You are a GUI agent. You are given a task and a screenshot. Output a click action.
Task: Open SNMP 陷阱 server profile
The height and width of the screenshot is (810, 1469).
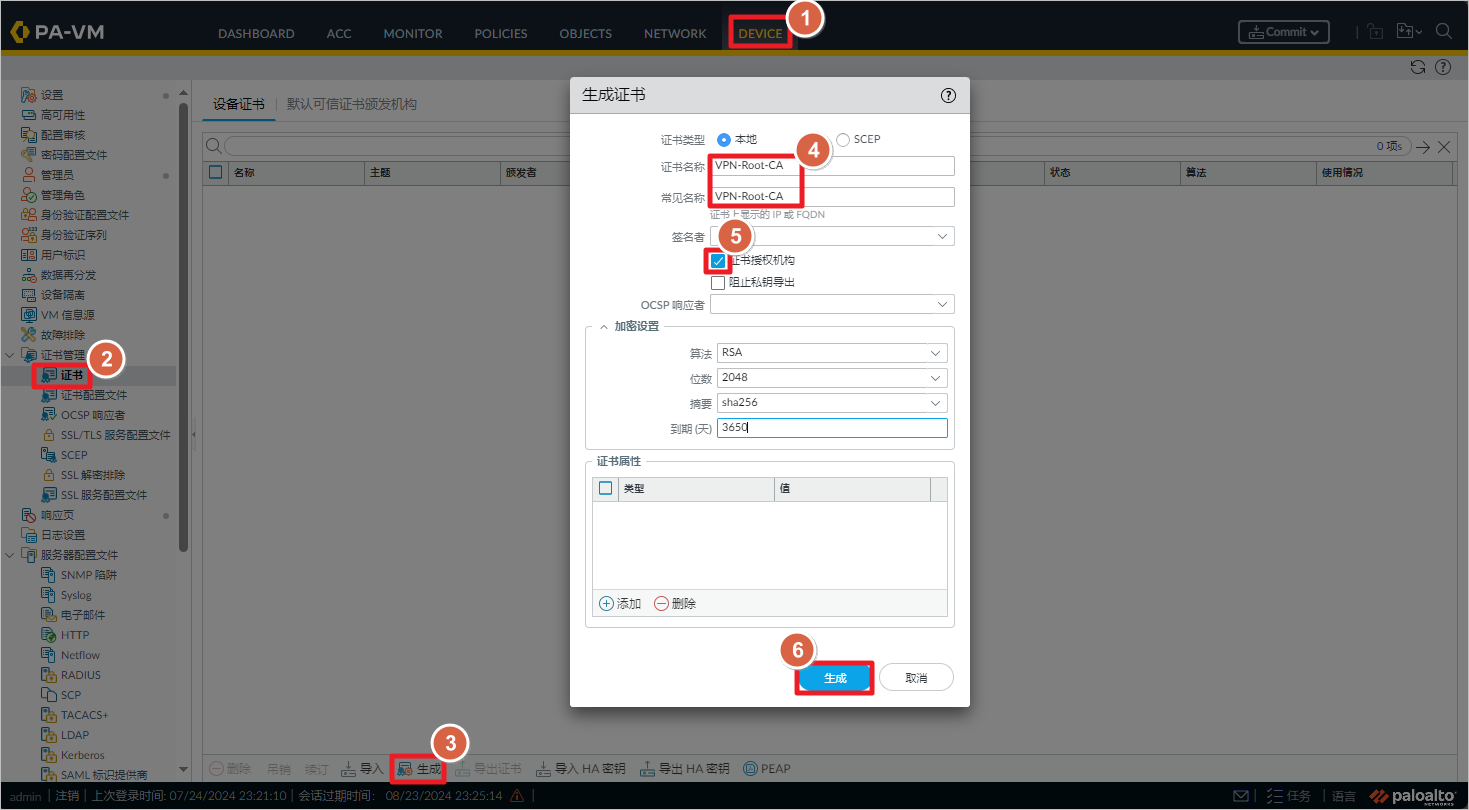click(89, 575)
